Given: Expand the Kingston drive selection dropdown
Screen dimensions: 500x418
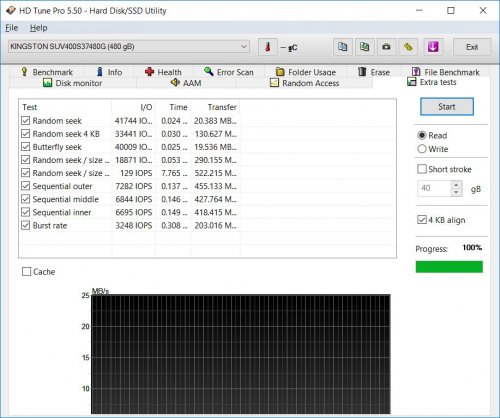Looking at the screenshot, I should pos(244,46).
